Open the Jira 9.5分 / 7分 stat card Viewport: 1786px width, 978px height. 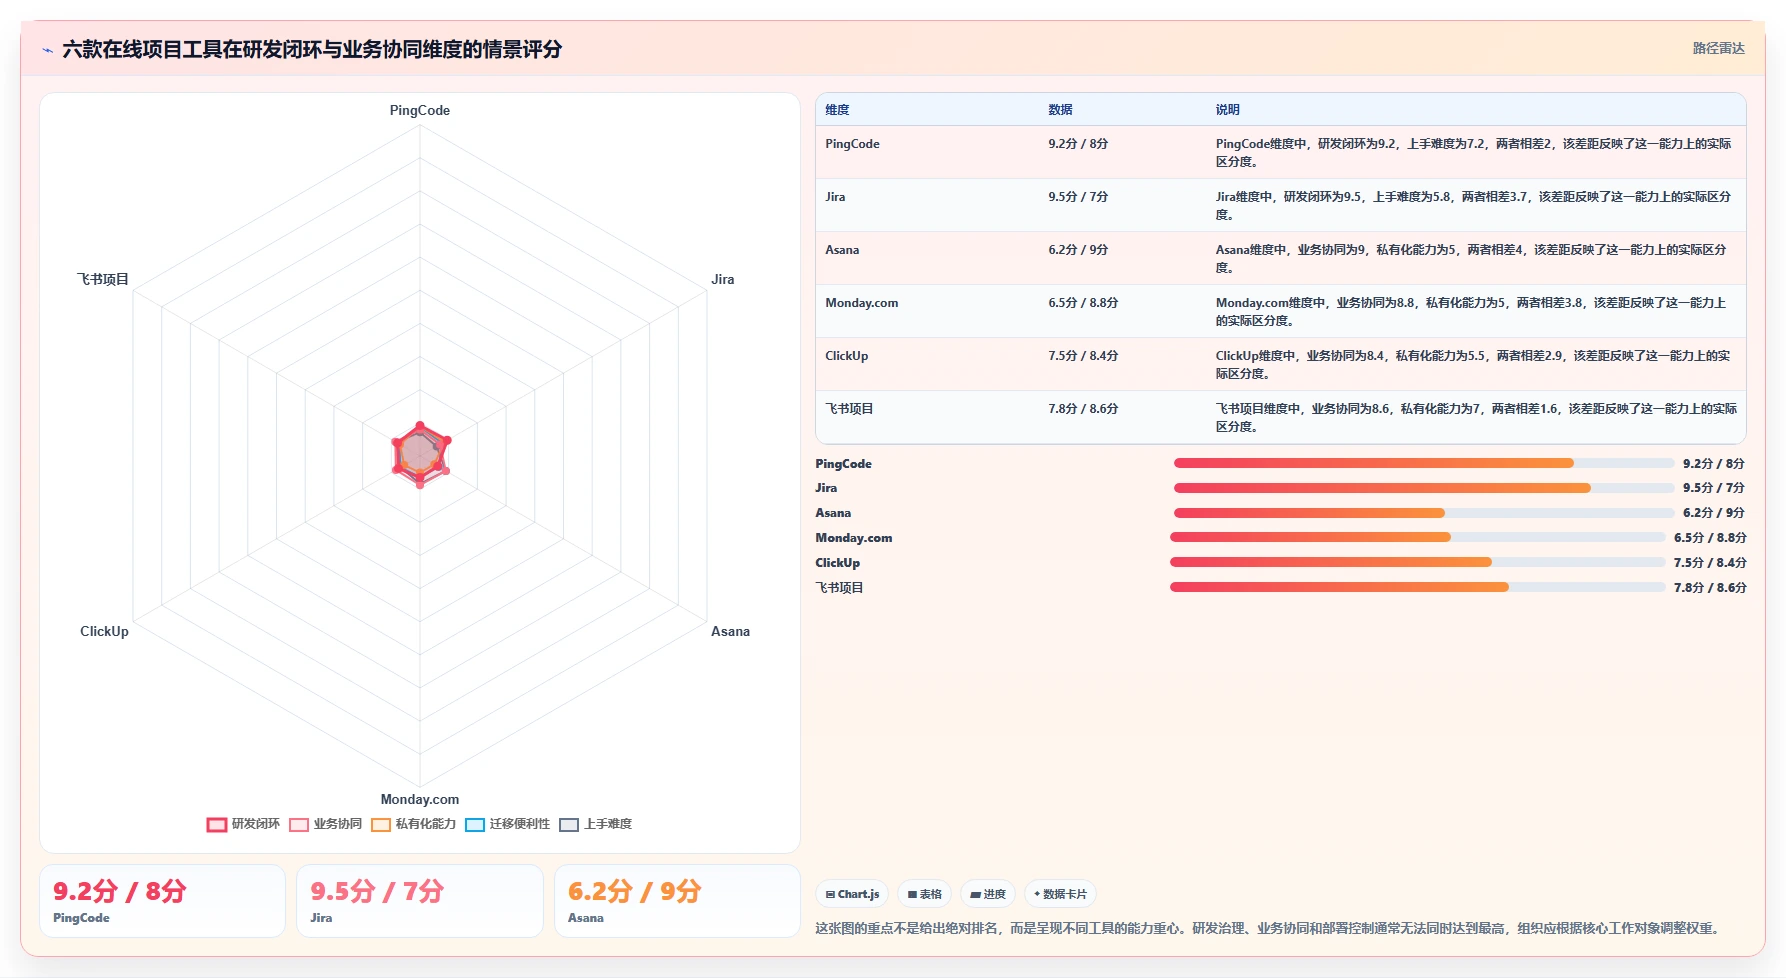point(420,901)
